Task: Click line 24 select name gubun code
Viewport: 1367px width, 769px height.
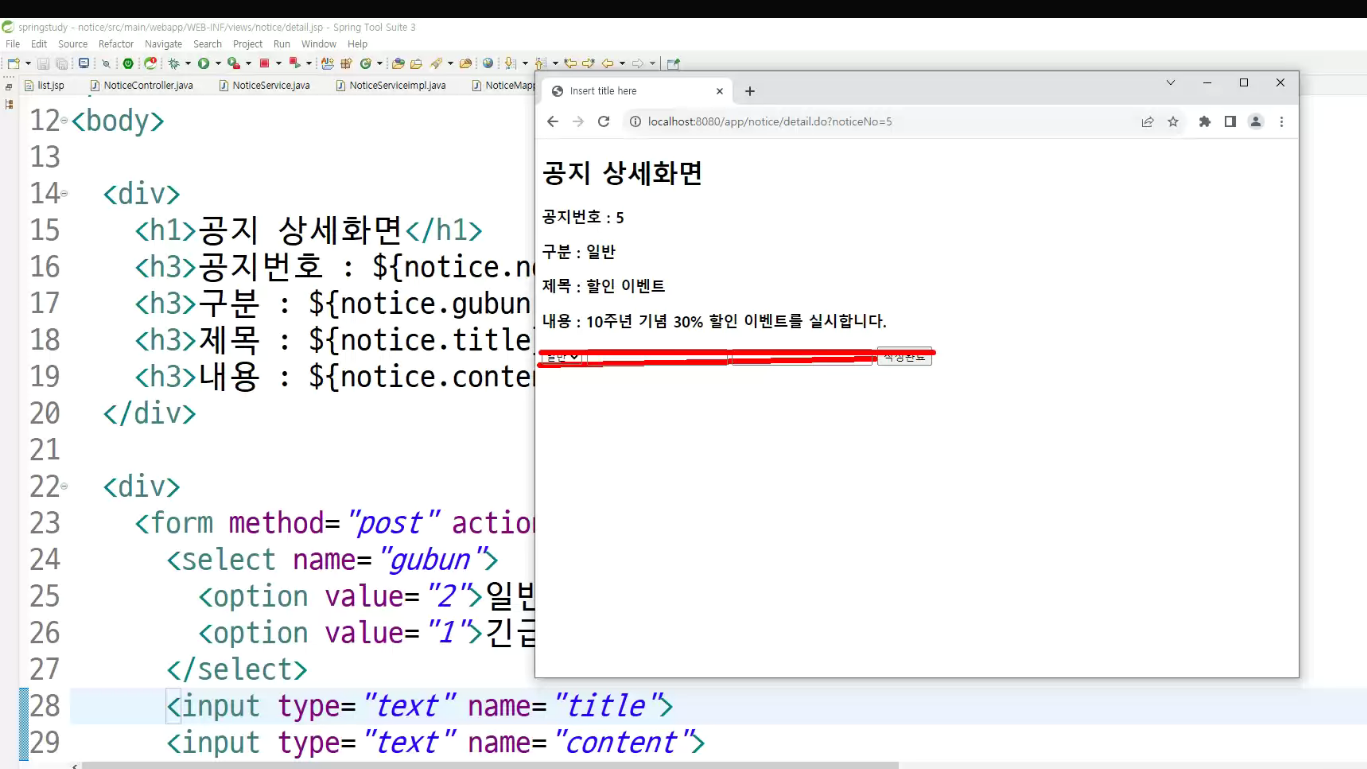Action: click(x=332, y=559)
